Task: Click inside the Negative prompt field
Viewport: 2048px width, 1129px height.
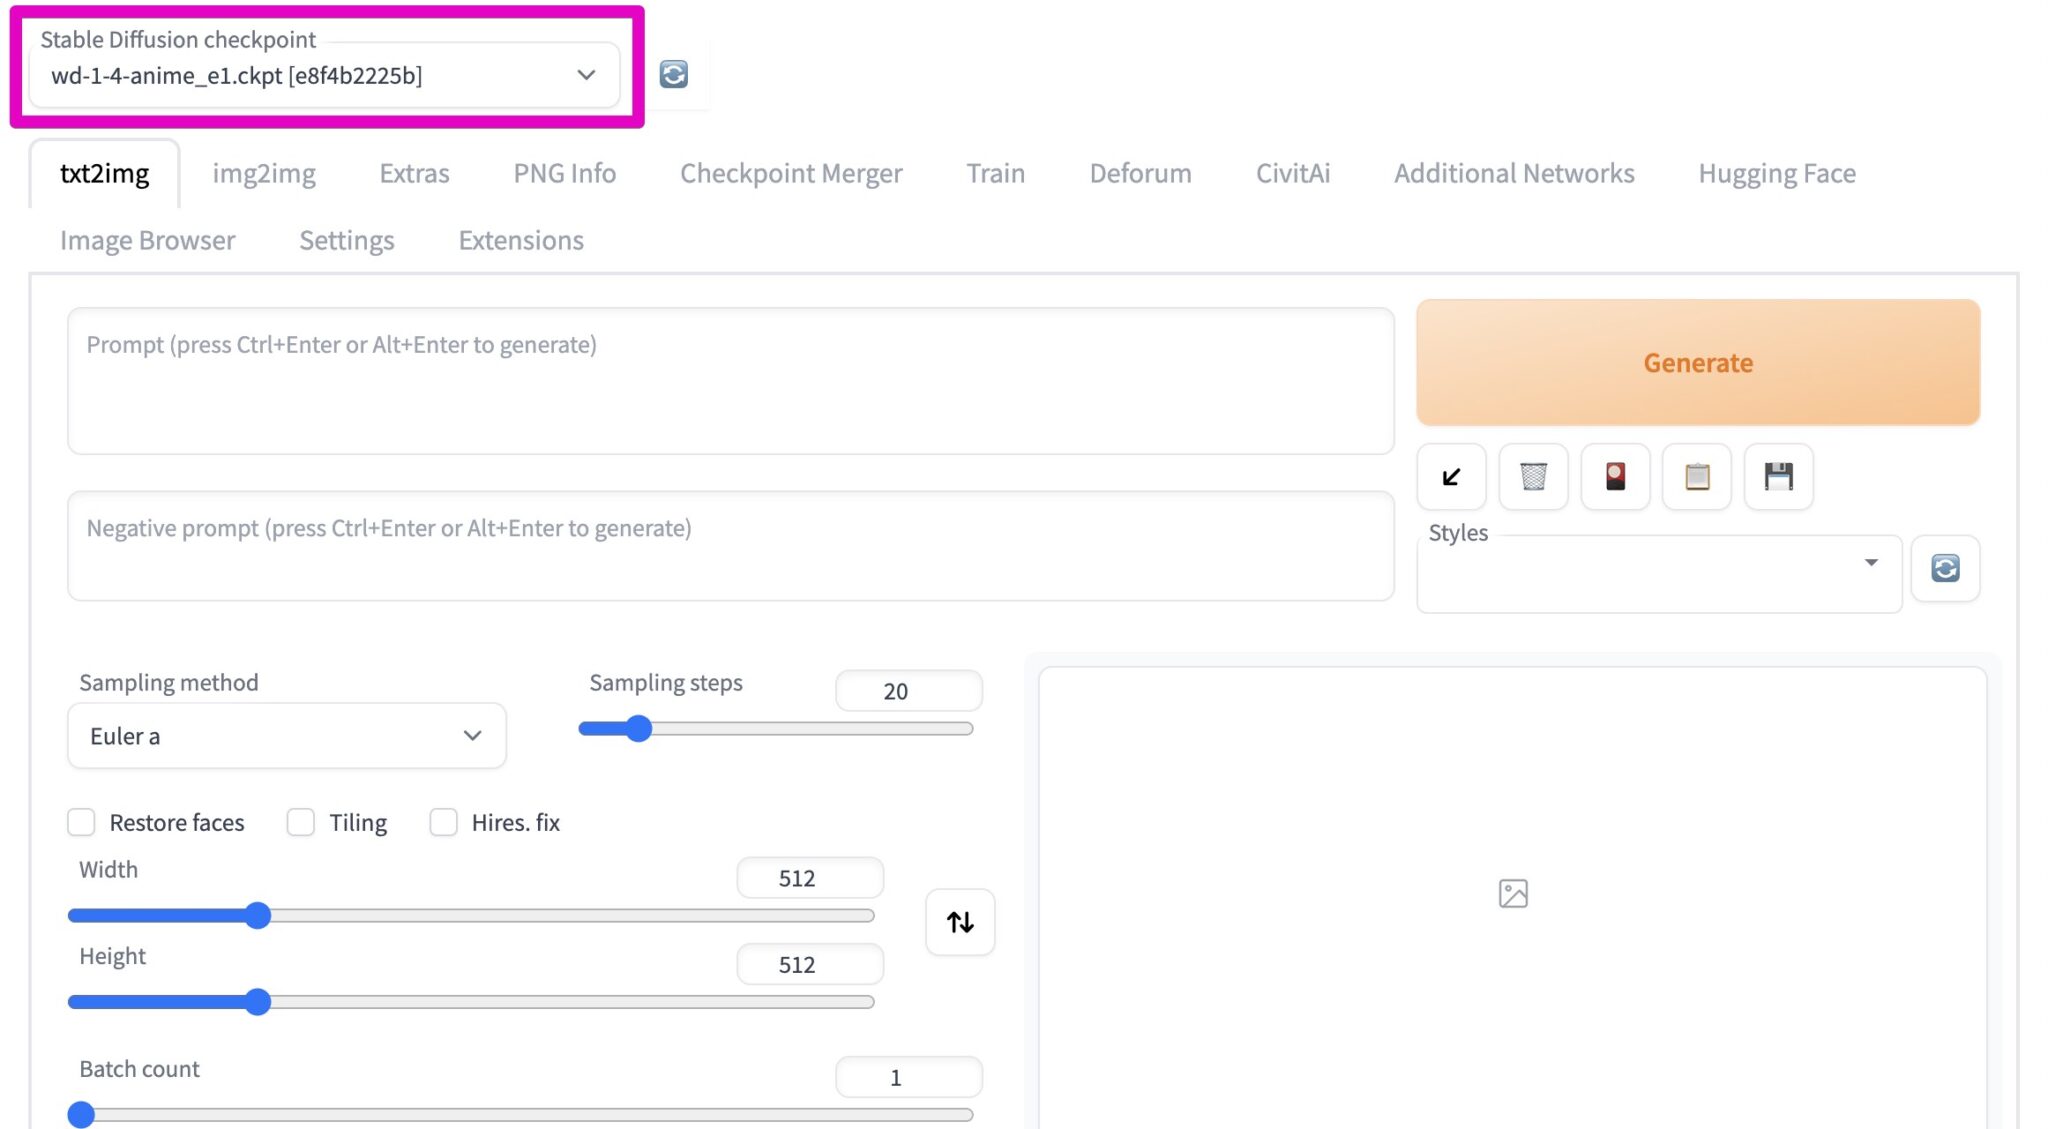Action: point(730,547)
